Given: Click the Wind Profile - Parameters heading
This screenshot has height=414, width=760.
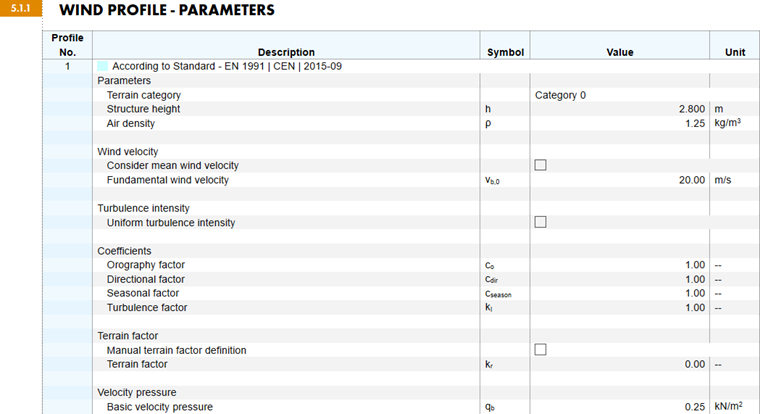Looking at the screenshot, I should (166, 11).
